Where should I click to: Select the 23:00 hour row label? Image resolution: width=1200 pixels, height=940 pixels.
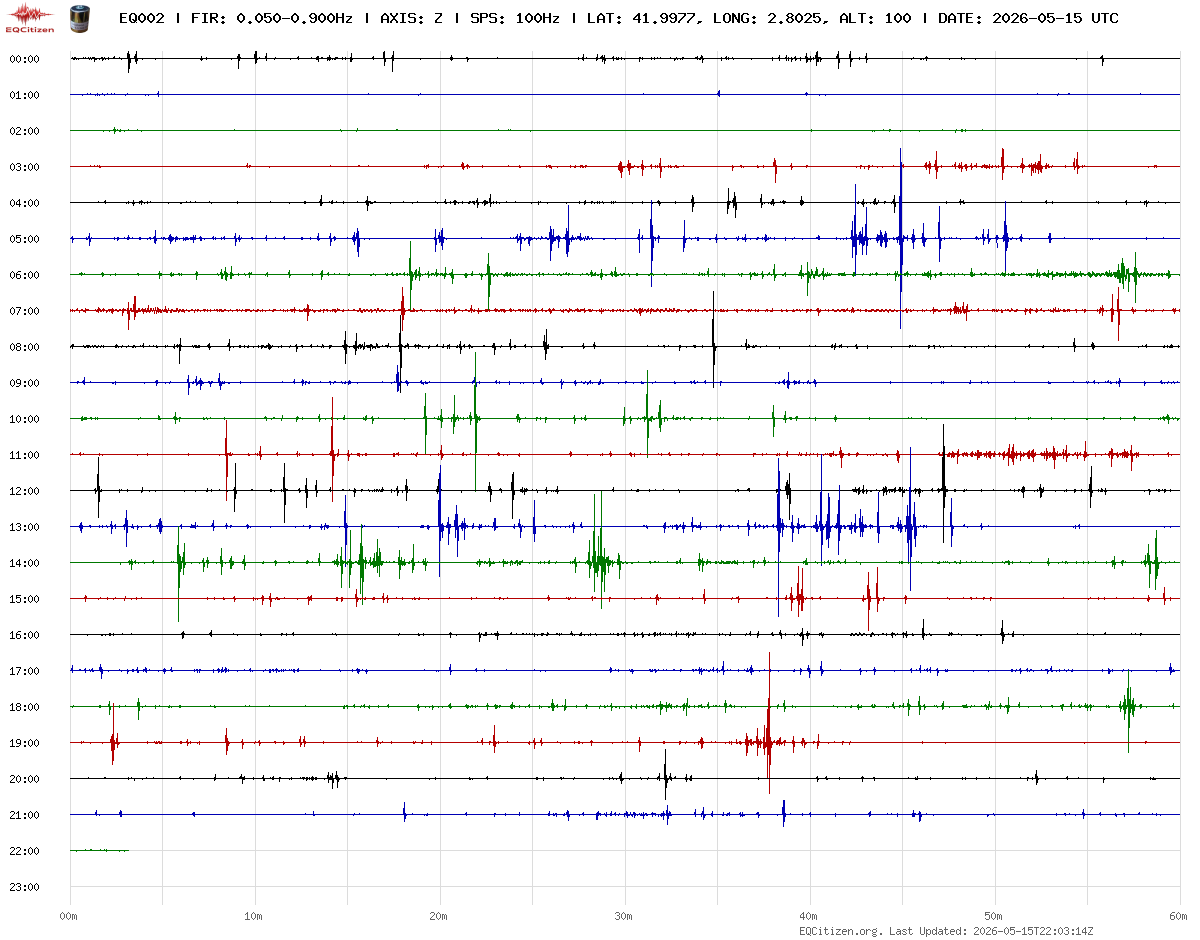(24, 887)
